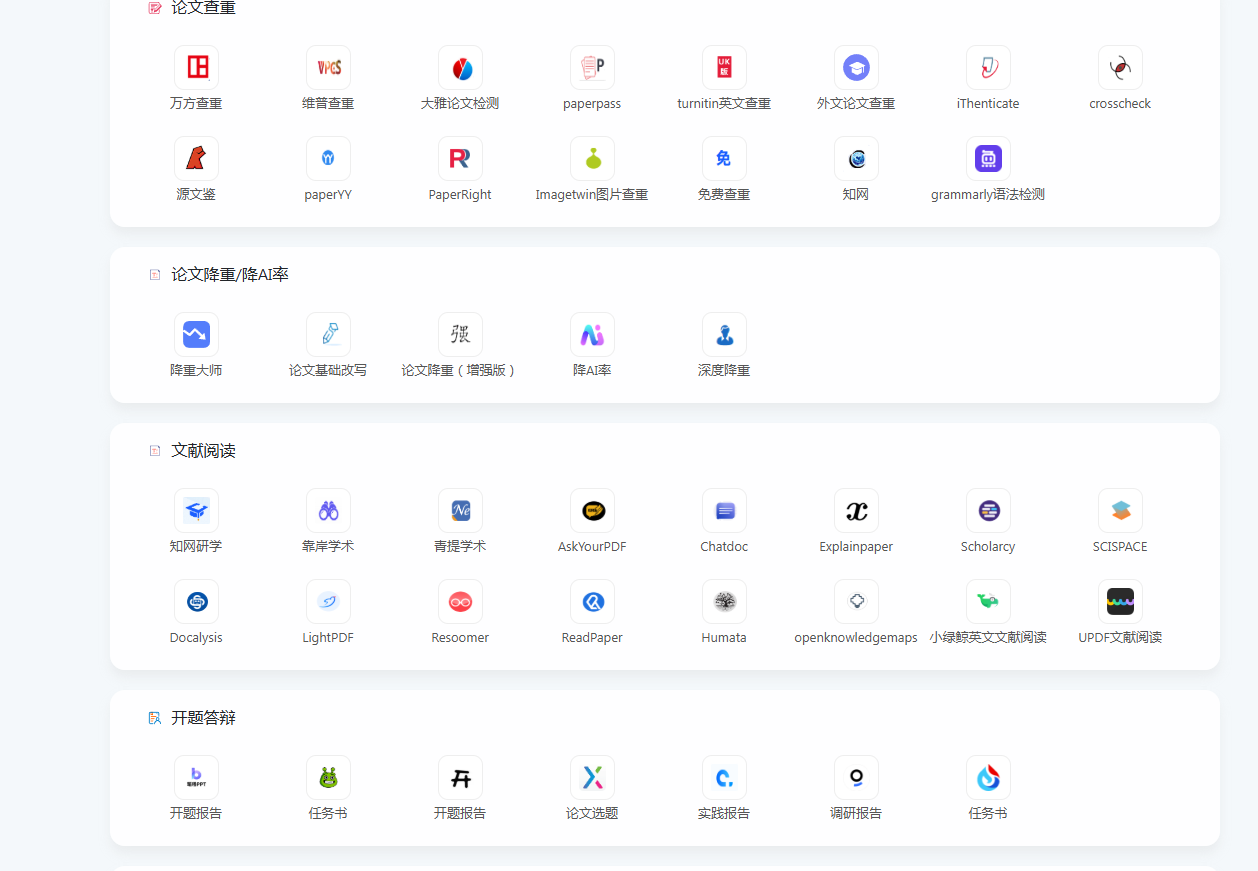Viewport: 1258px width, 871px height.
Task: Launch the crosscheck tool icon
Action: (x=1120, y=67)
